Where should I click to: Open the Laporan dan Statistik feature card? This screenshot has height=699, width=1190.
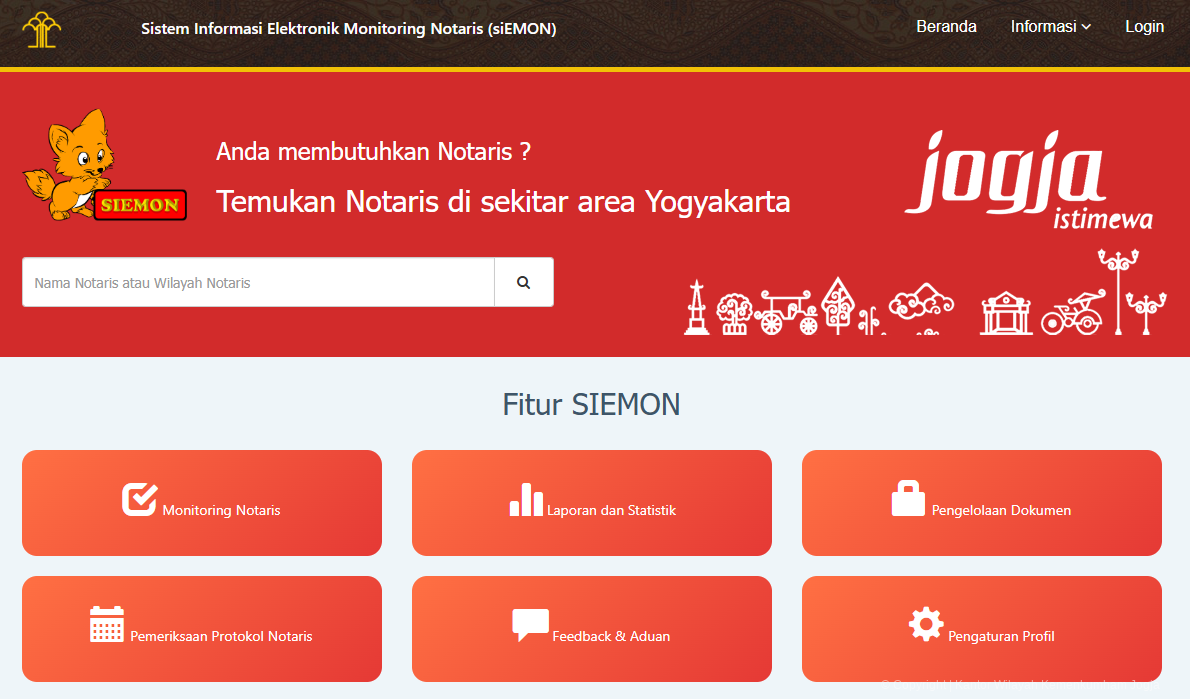[591, 503]
